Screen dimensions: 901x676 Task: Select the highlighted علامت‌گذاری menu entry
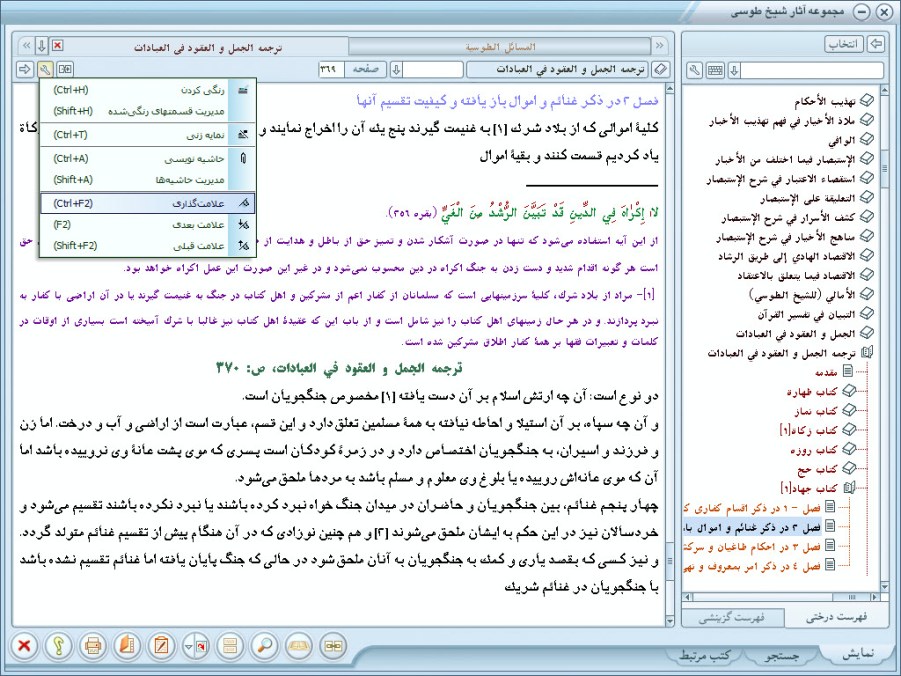coord(148,203)
